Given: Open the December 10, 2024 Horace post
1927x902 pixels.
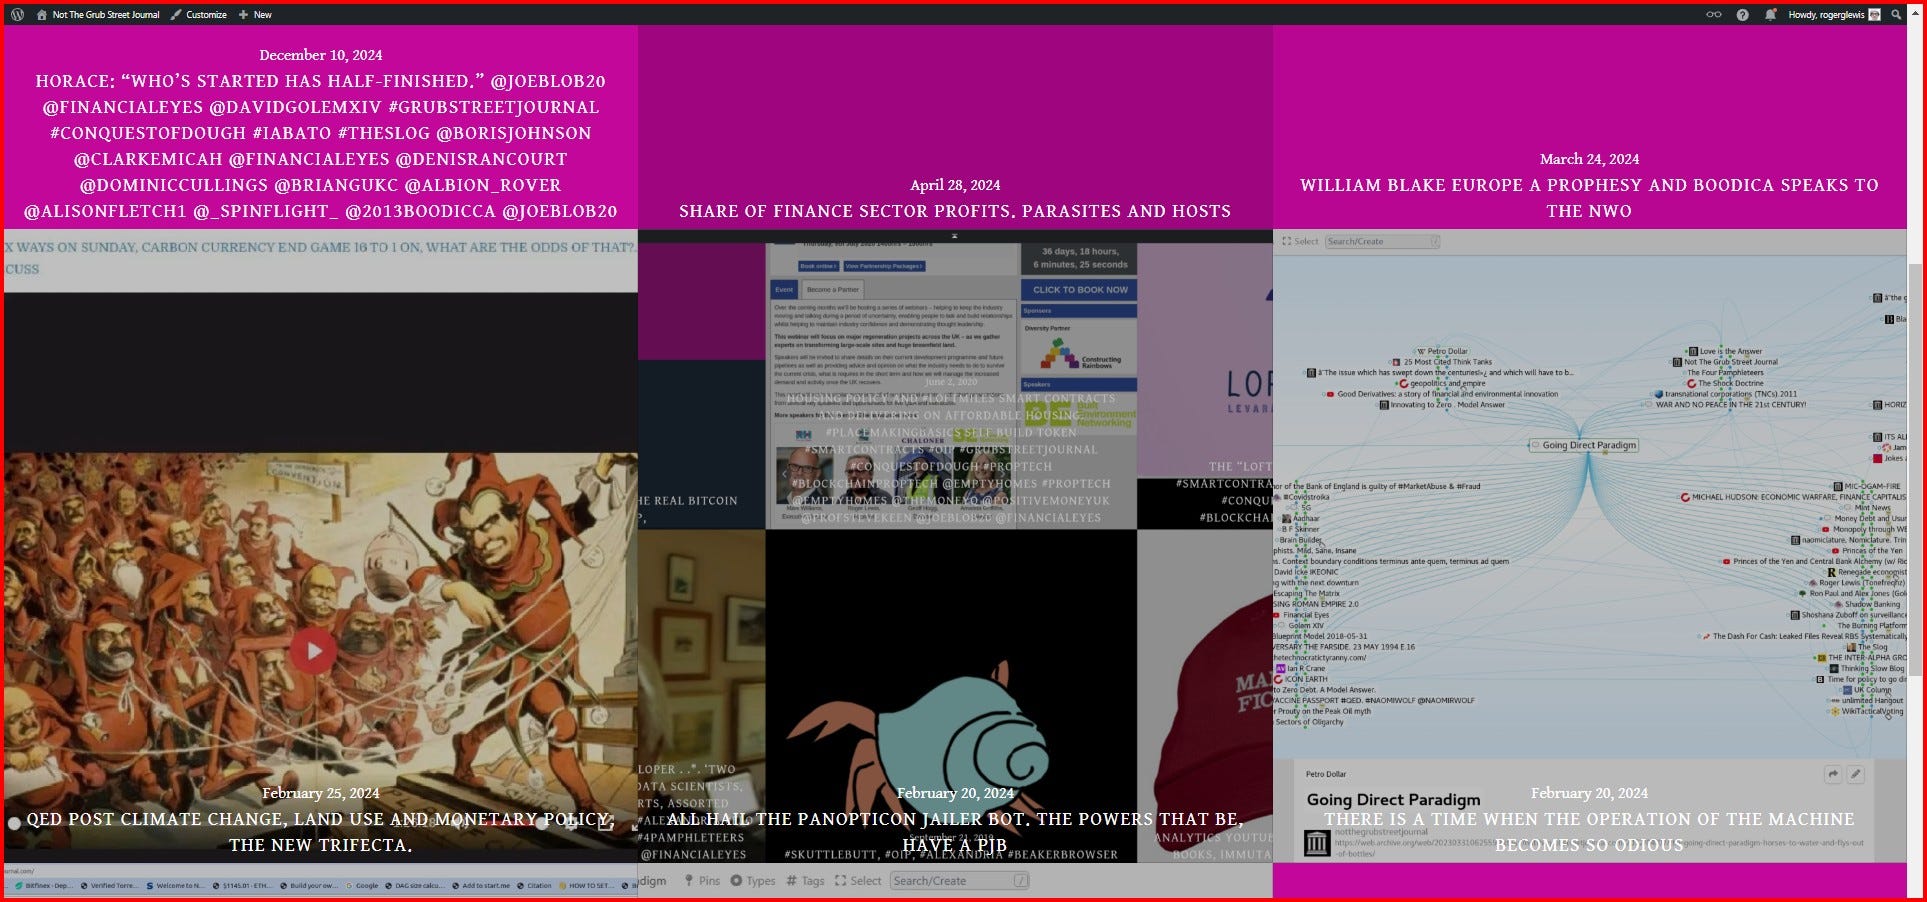Looking at the screenshot, I should click(x=320, y=146).
